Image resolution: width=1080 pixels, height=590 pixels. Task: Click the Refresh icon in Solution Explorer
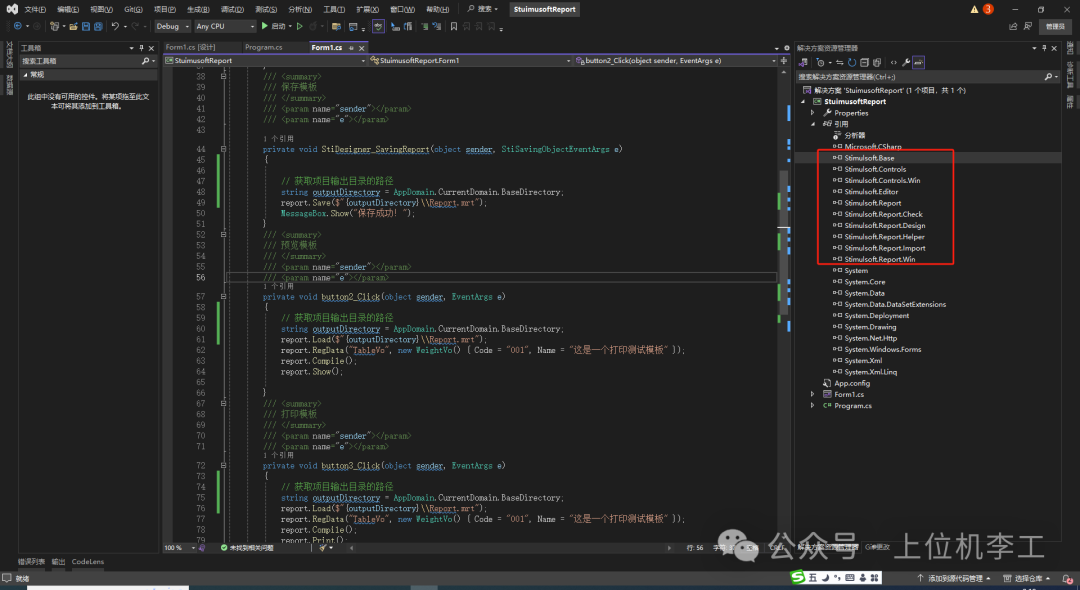pyautogui.click(x=851, y=62)
